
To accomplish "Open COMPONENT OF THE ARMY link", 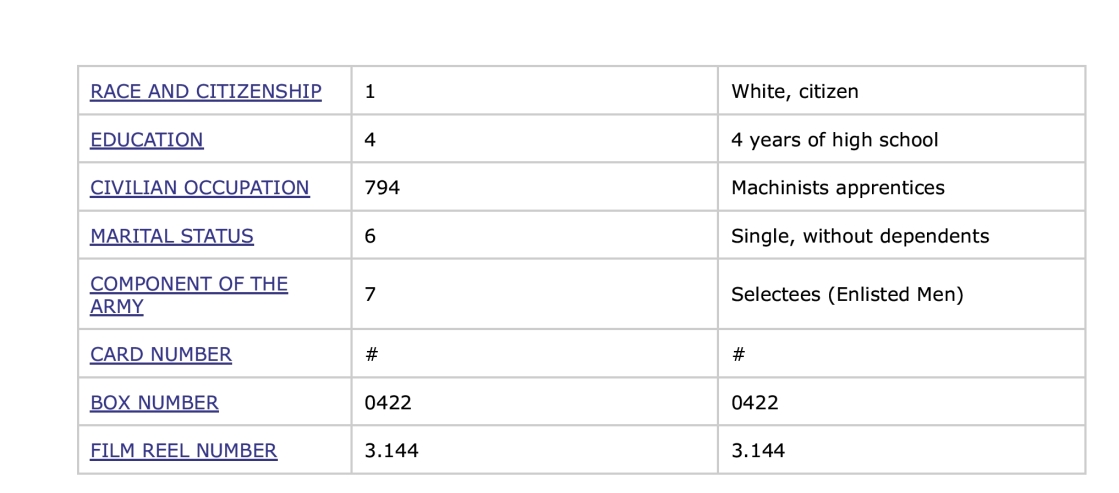I will point(188,295).
